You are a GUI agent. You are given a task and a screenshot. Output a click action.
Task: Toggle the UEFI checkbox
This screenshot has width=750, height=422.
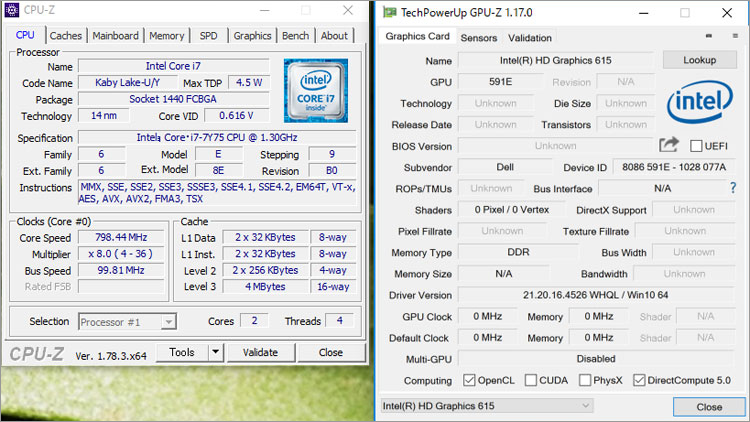(x=696, y=146)
